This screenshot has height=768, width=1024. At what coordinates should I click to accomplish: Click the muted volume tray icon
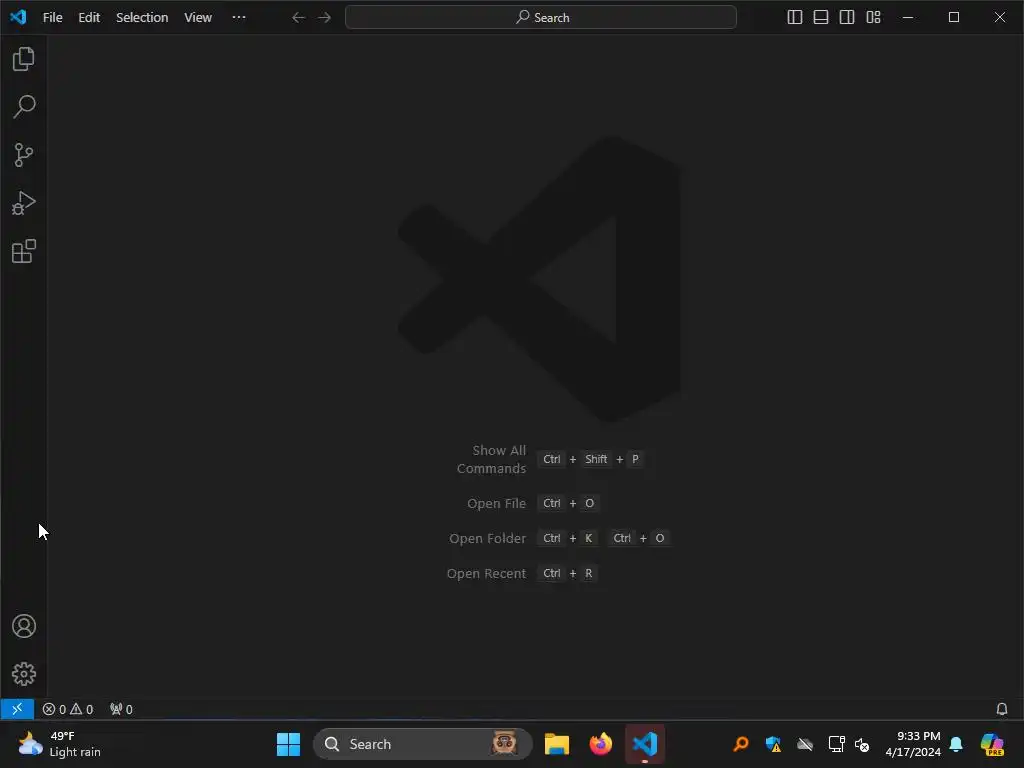pos(862,744)
